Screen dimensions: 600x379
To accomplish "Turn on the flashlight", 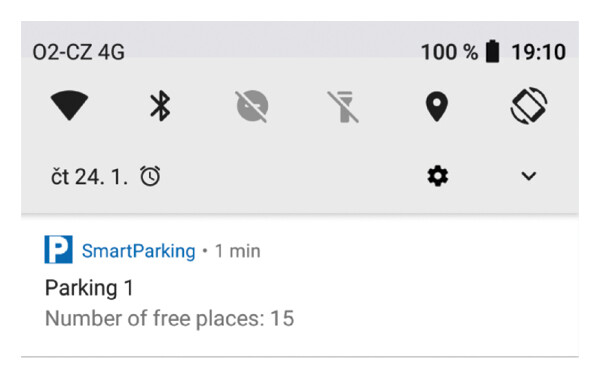I will (343, 106).
